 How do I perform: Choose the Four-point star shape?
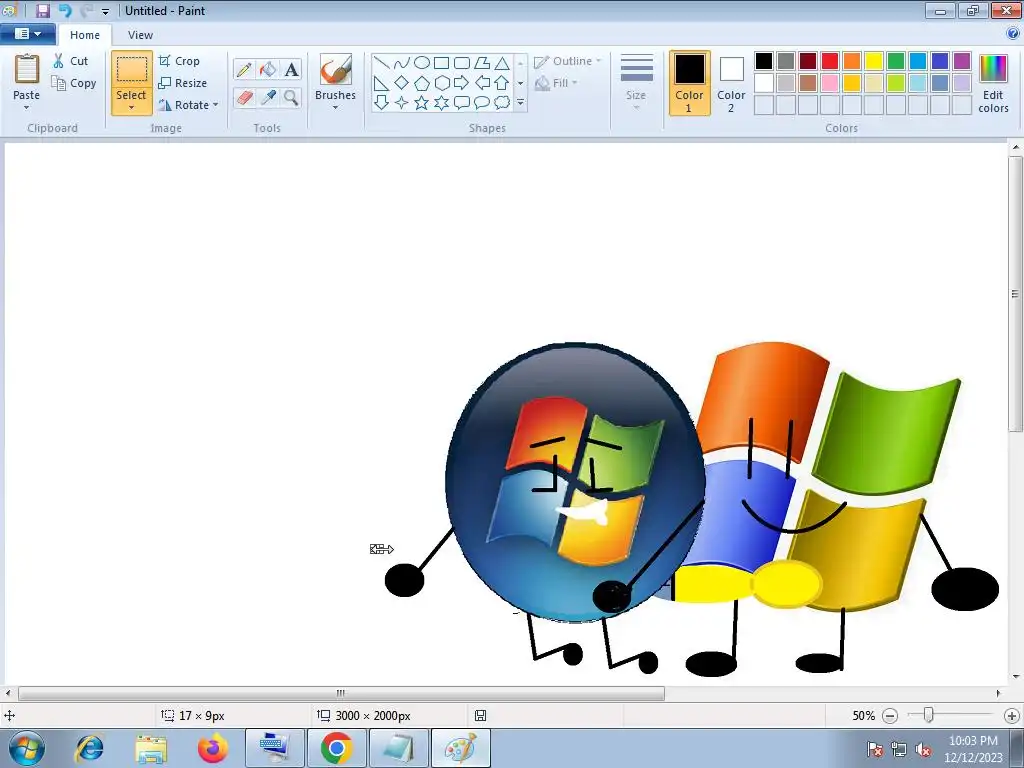402,103
